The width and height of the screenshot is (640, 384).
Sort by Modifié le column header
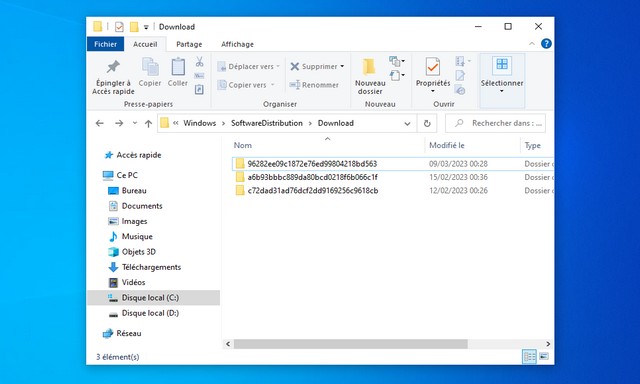(447, 145)
